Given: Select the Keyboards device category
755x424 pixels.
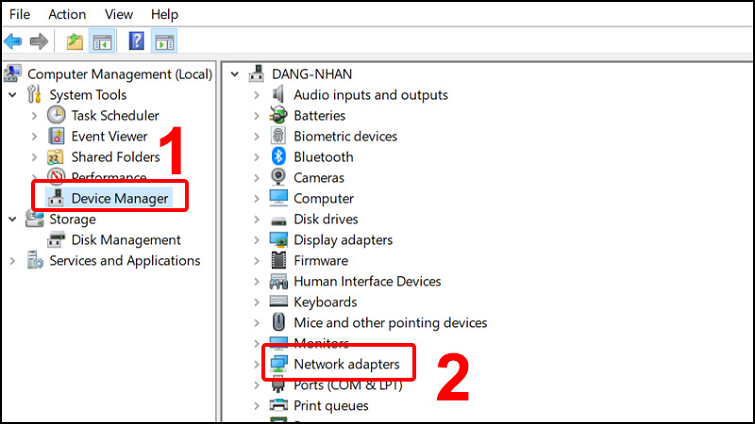Looking at the screenshot, I should tap(324, 302).
